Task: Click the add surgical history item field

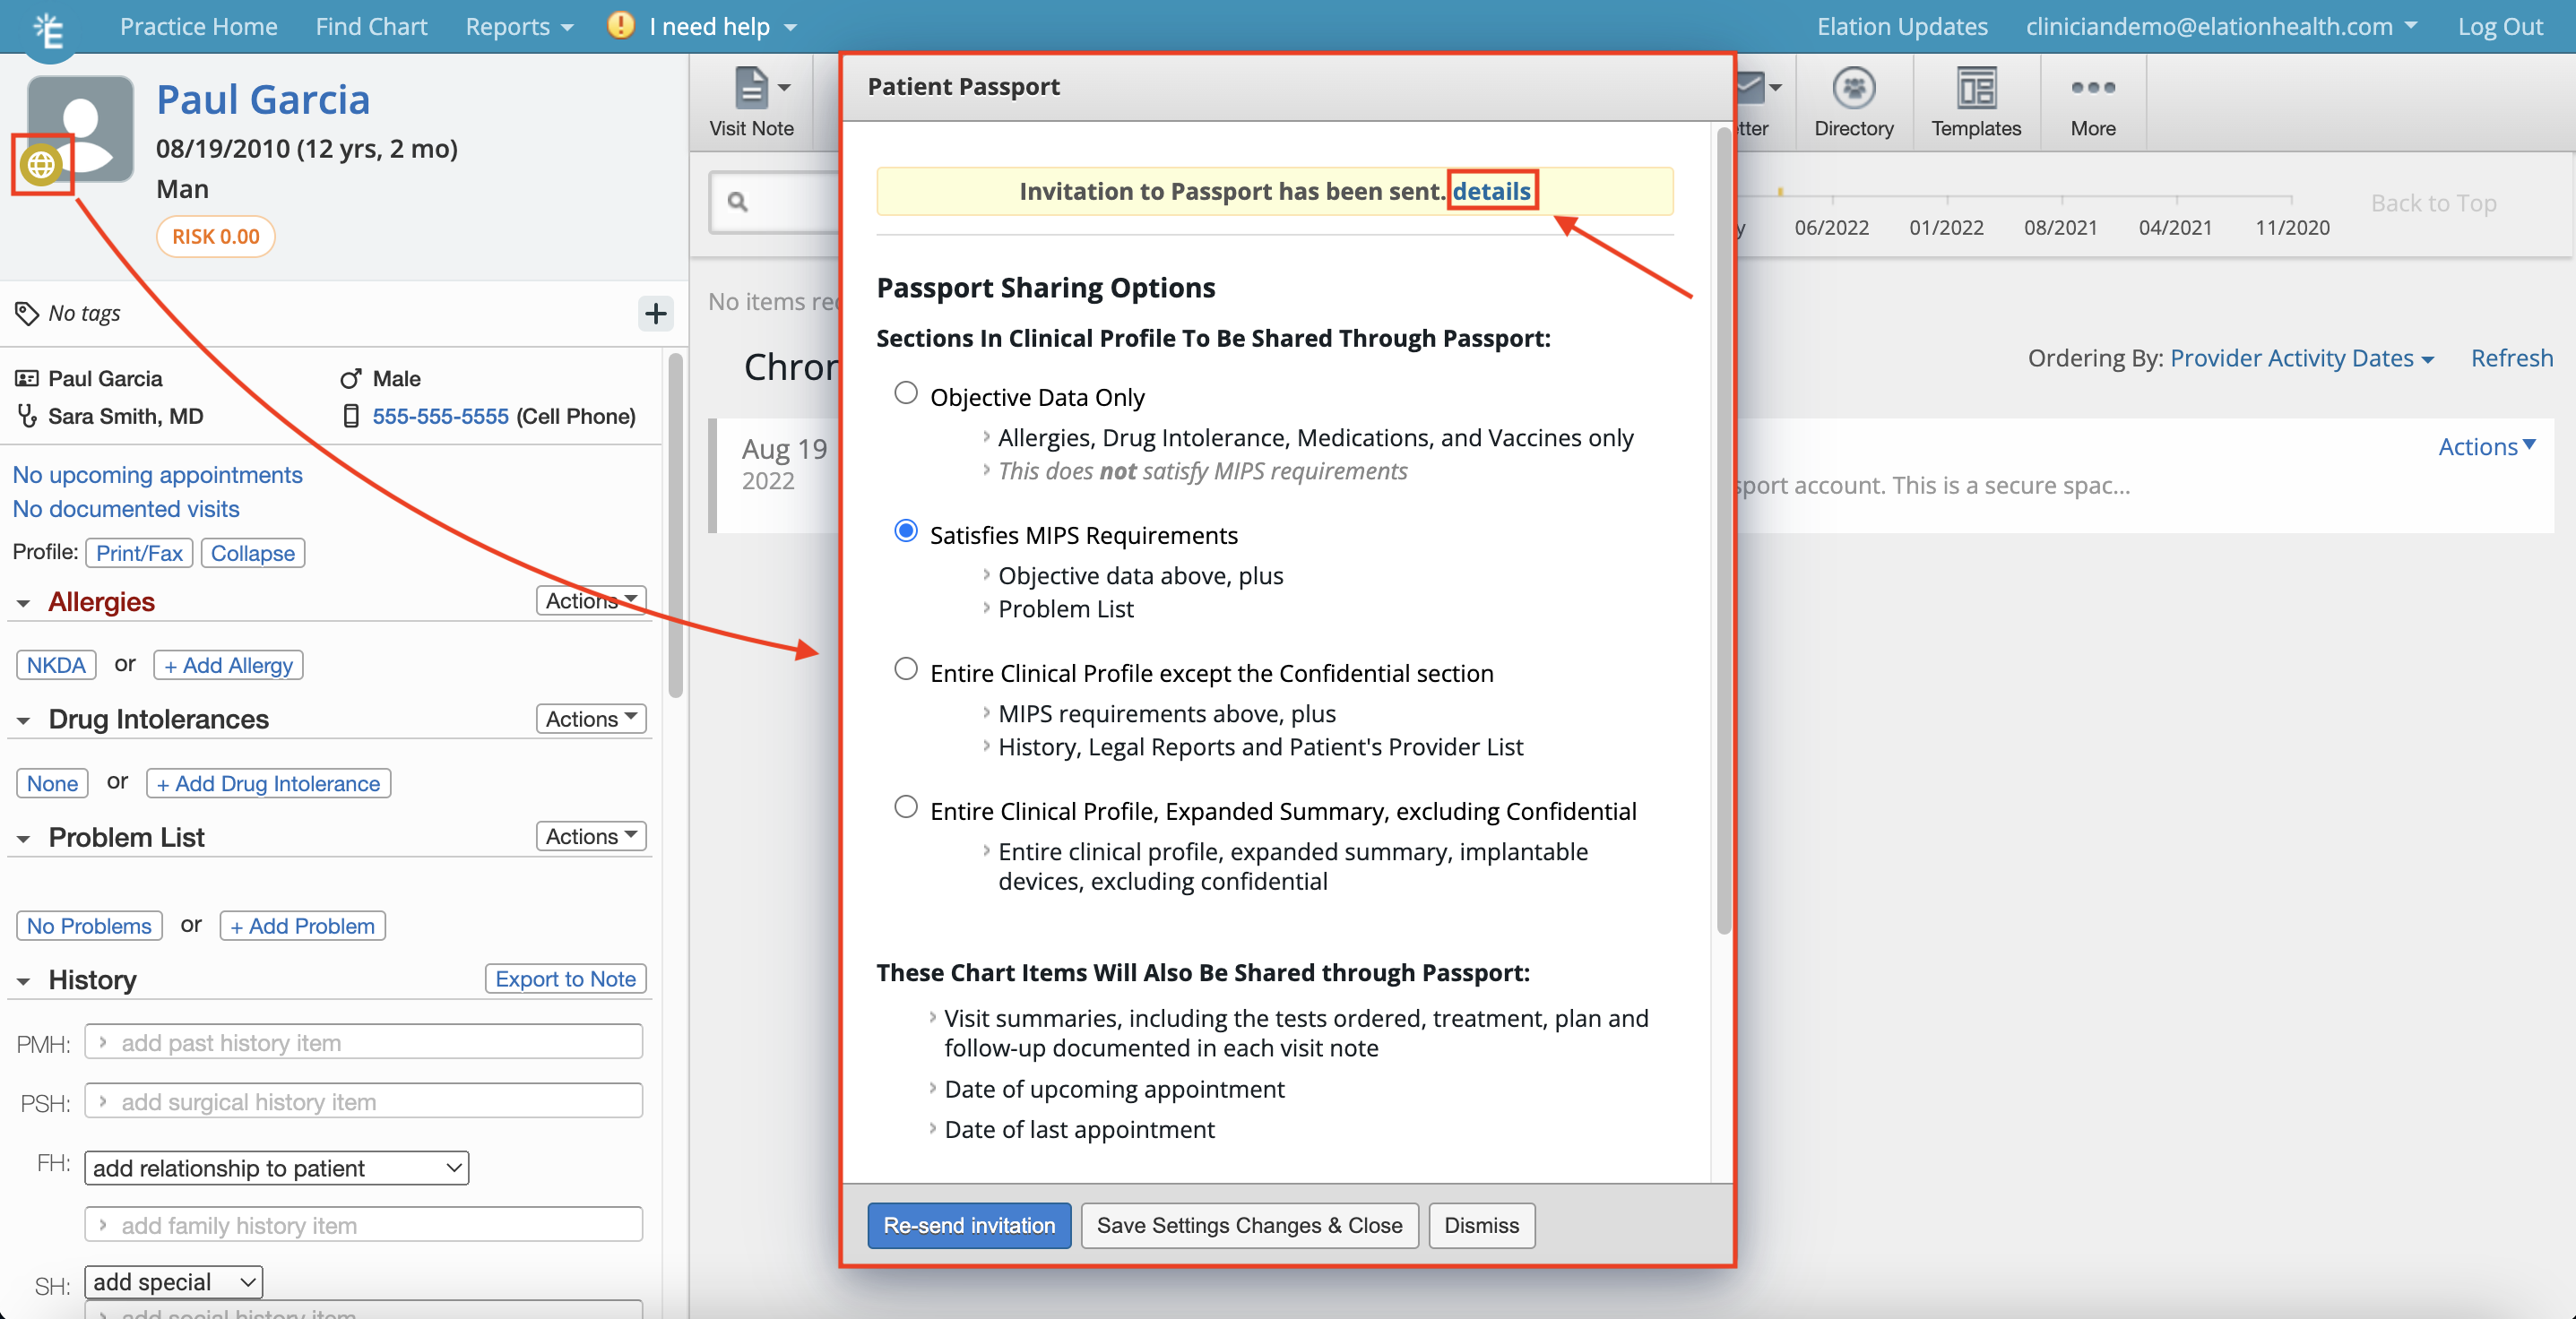Action: pyautogui.click(x=363, y=1101)
